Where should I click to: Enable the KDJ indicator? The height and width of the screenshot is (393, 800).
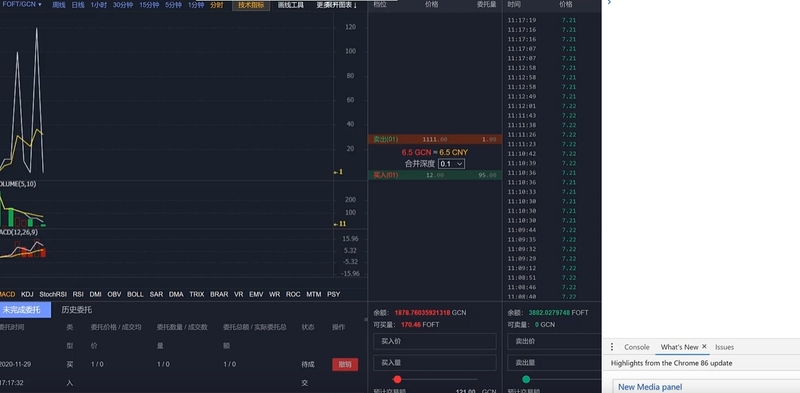pos(27,294)
